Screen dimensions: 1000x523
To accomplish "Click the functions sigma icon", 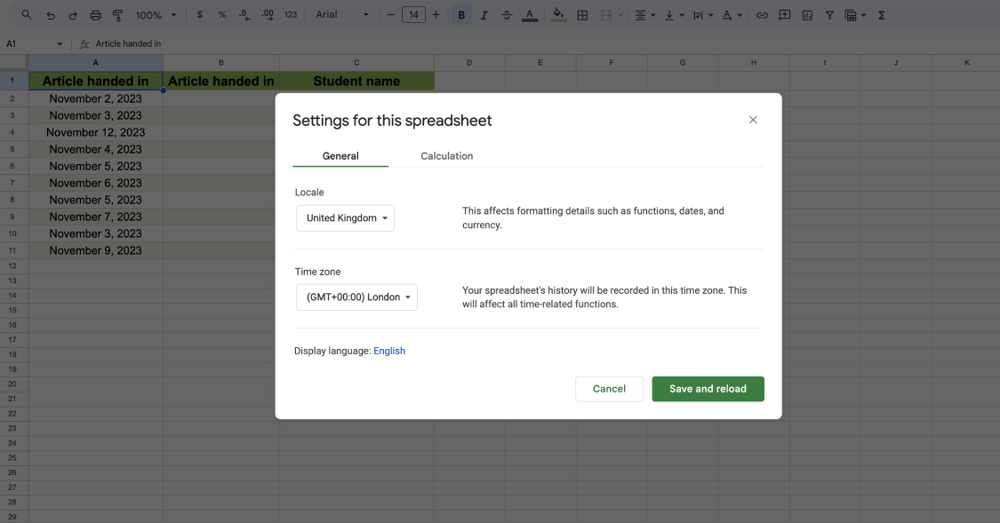I will (x=881, y=15).
